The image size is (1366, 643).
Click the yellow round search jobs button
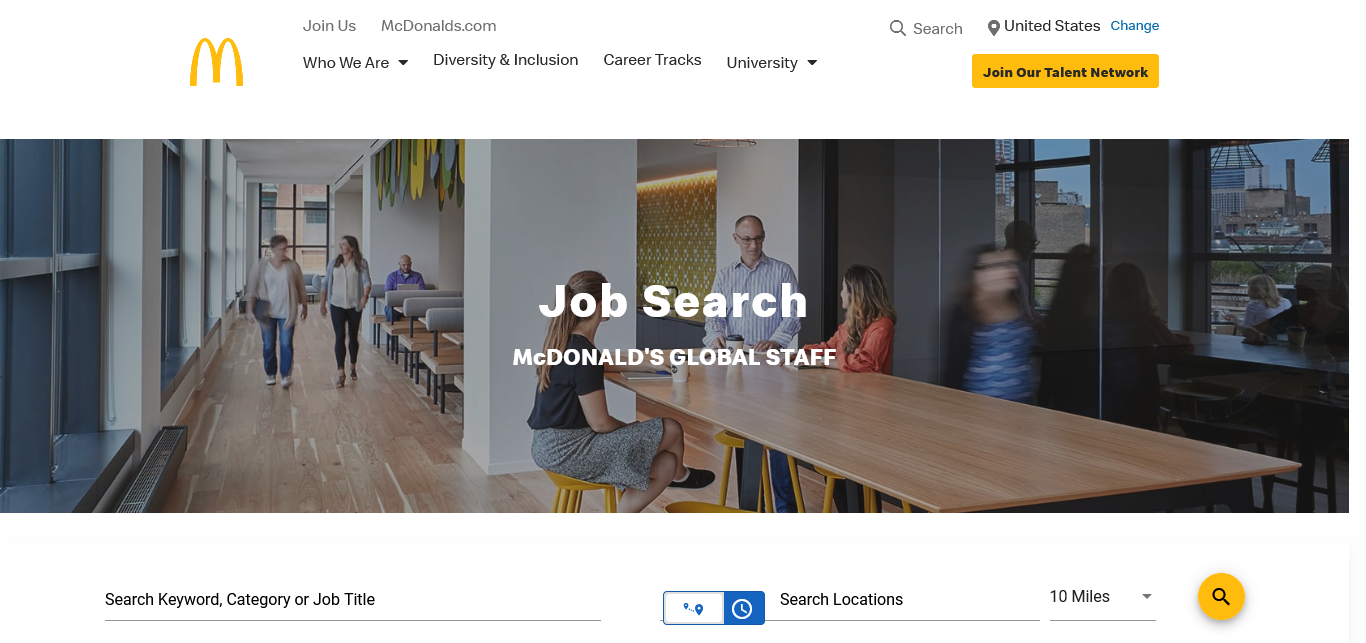1221,597
